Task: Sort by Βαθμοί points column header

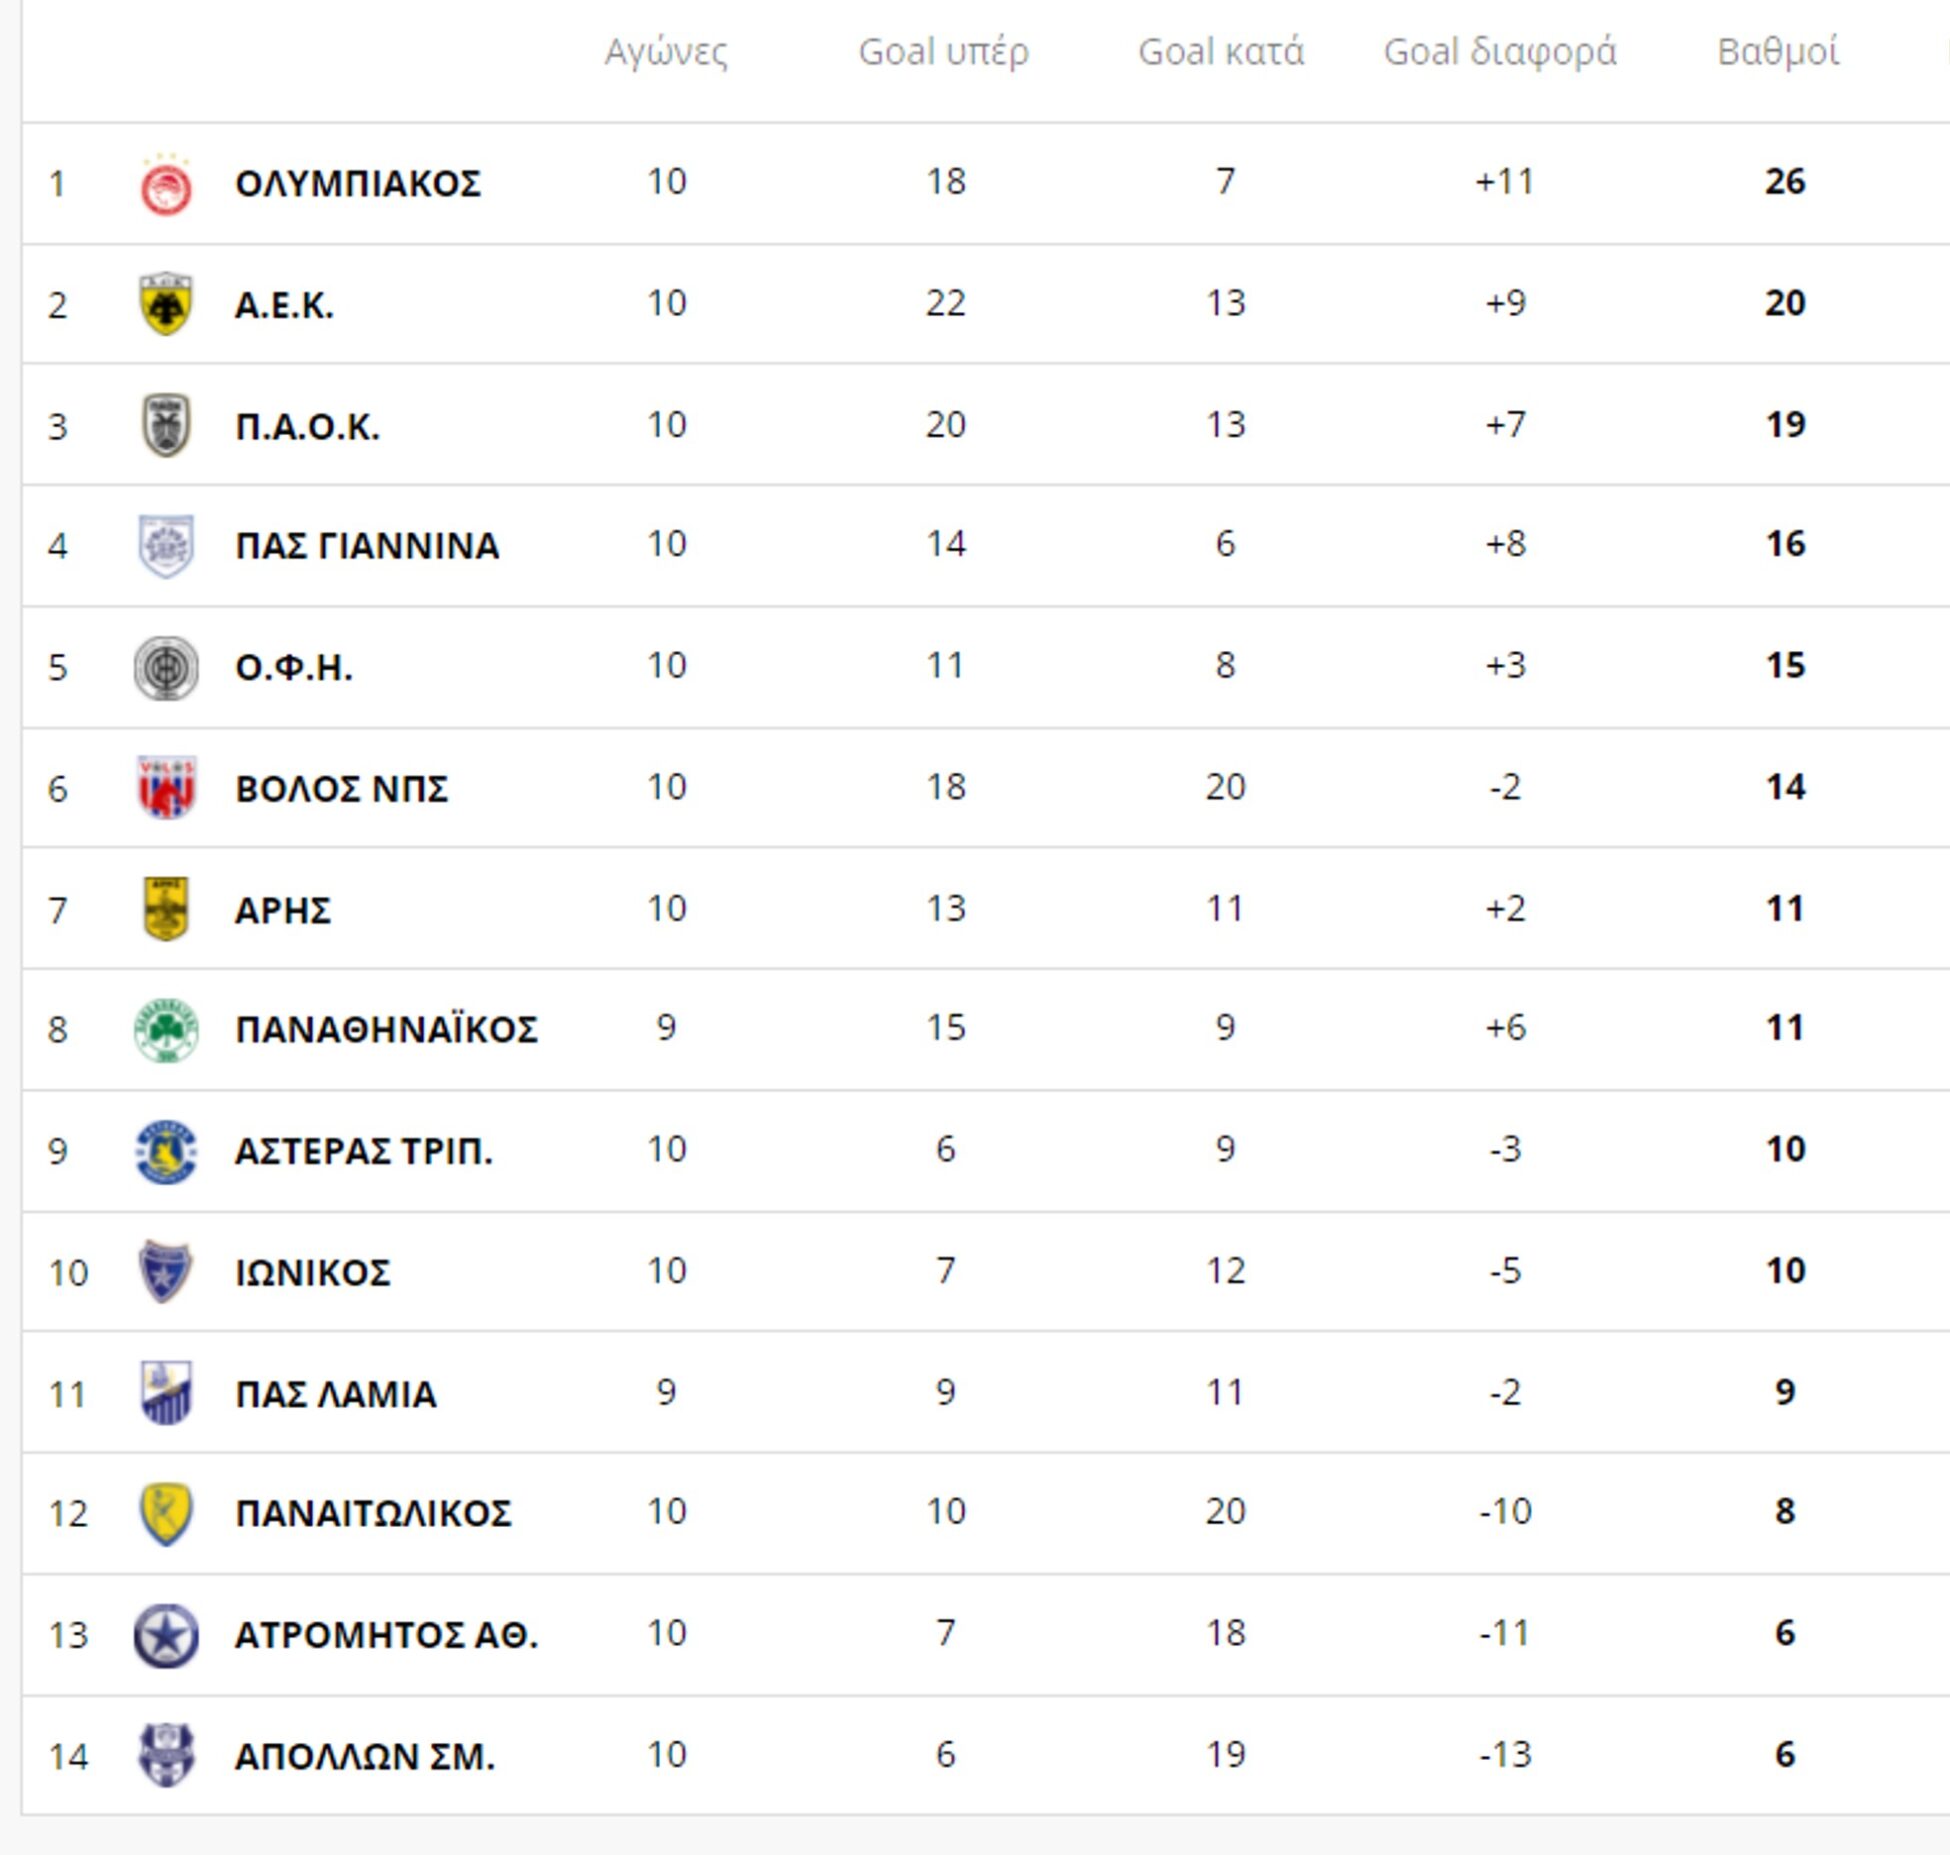Action: click(x=1778, y=52)
